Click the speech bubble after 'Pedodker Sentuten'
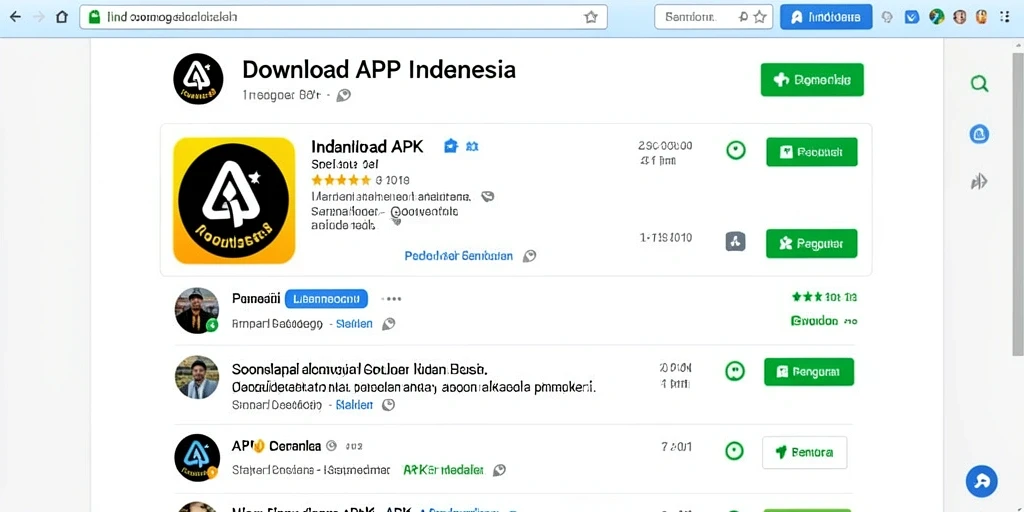1024x512 pixels. coord(530,256)
